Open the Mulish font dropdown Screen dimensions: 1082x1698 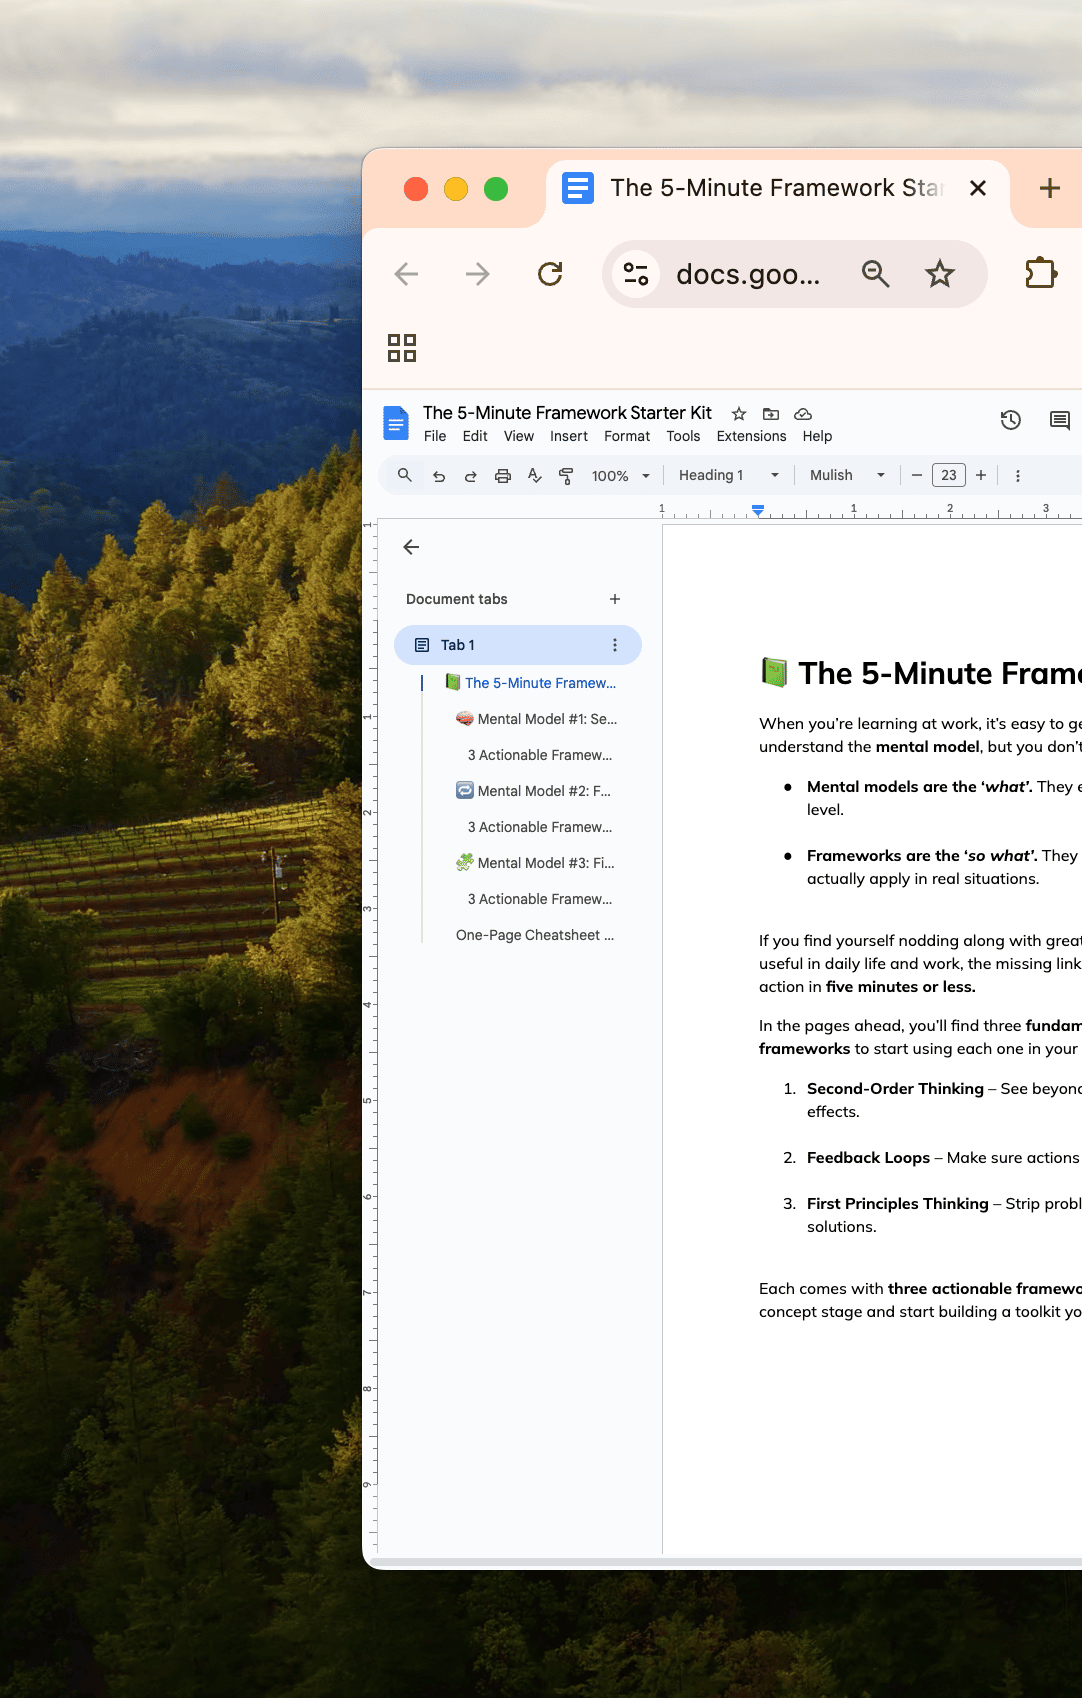pos(846,476)
